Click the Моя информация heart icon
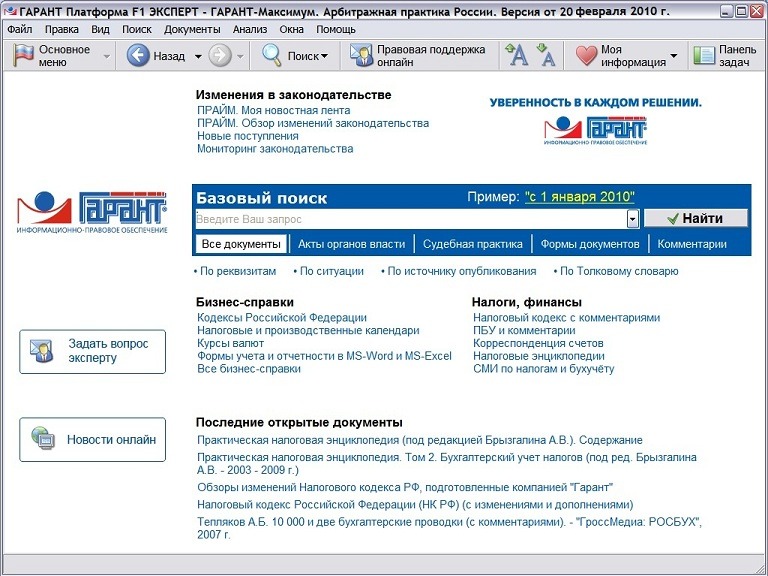This screenshot has width=768, height=576. pos(586,56)
